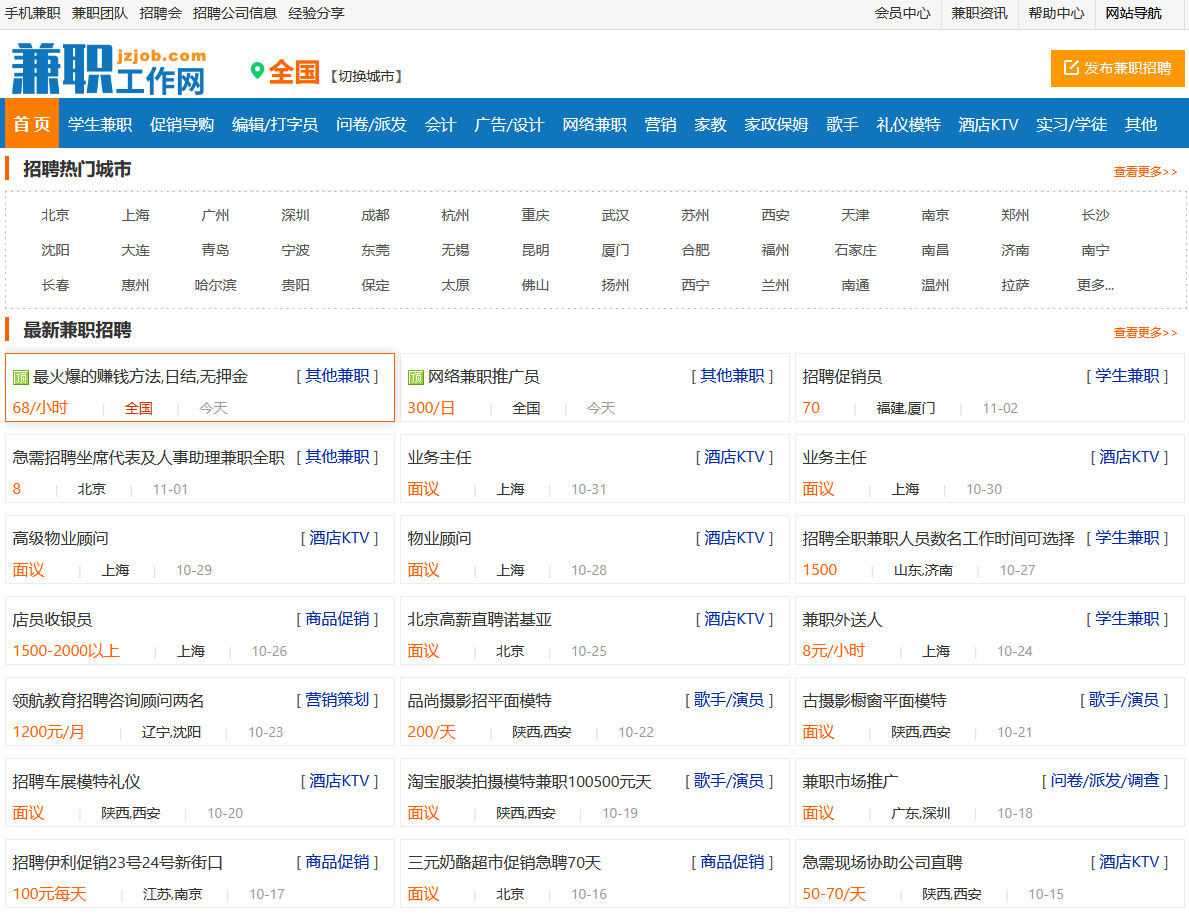Open the 酒店KTV category tab
1189x917 pixels.
click(x=988, y=123)
